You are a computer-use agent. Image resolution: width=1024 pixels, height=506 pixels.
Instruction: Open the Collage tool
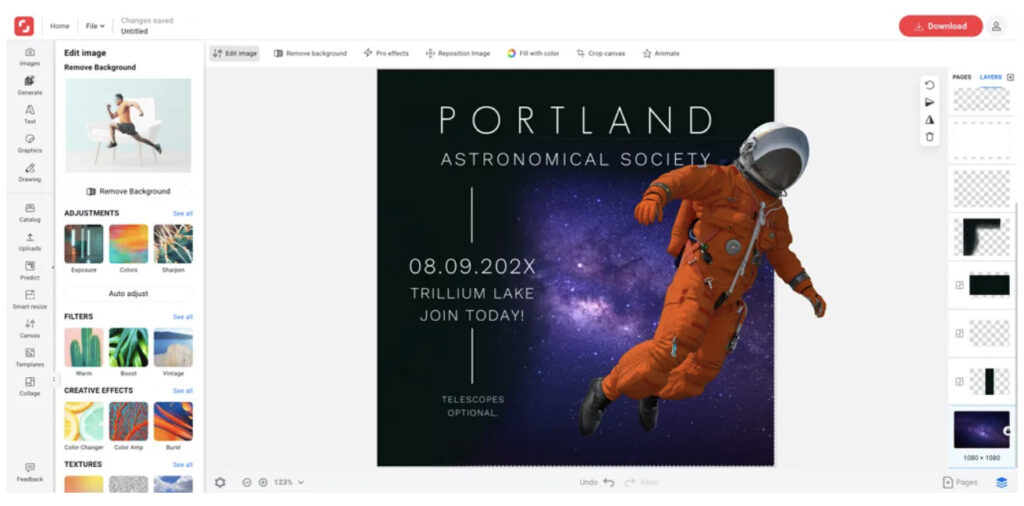tap(29, 386)
